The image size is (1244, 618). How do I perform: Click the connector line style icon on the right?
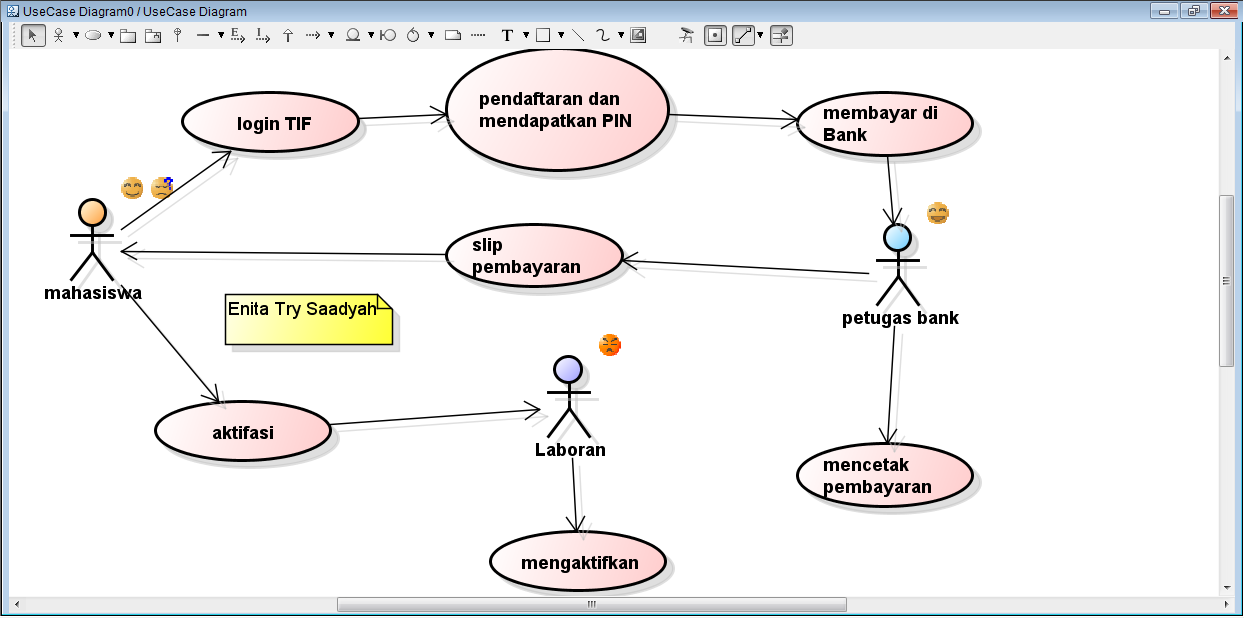[x=744, y=35]
